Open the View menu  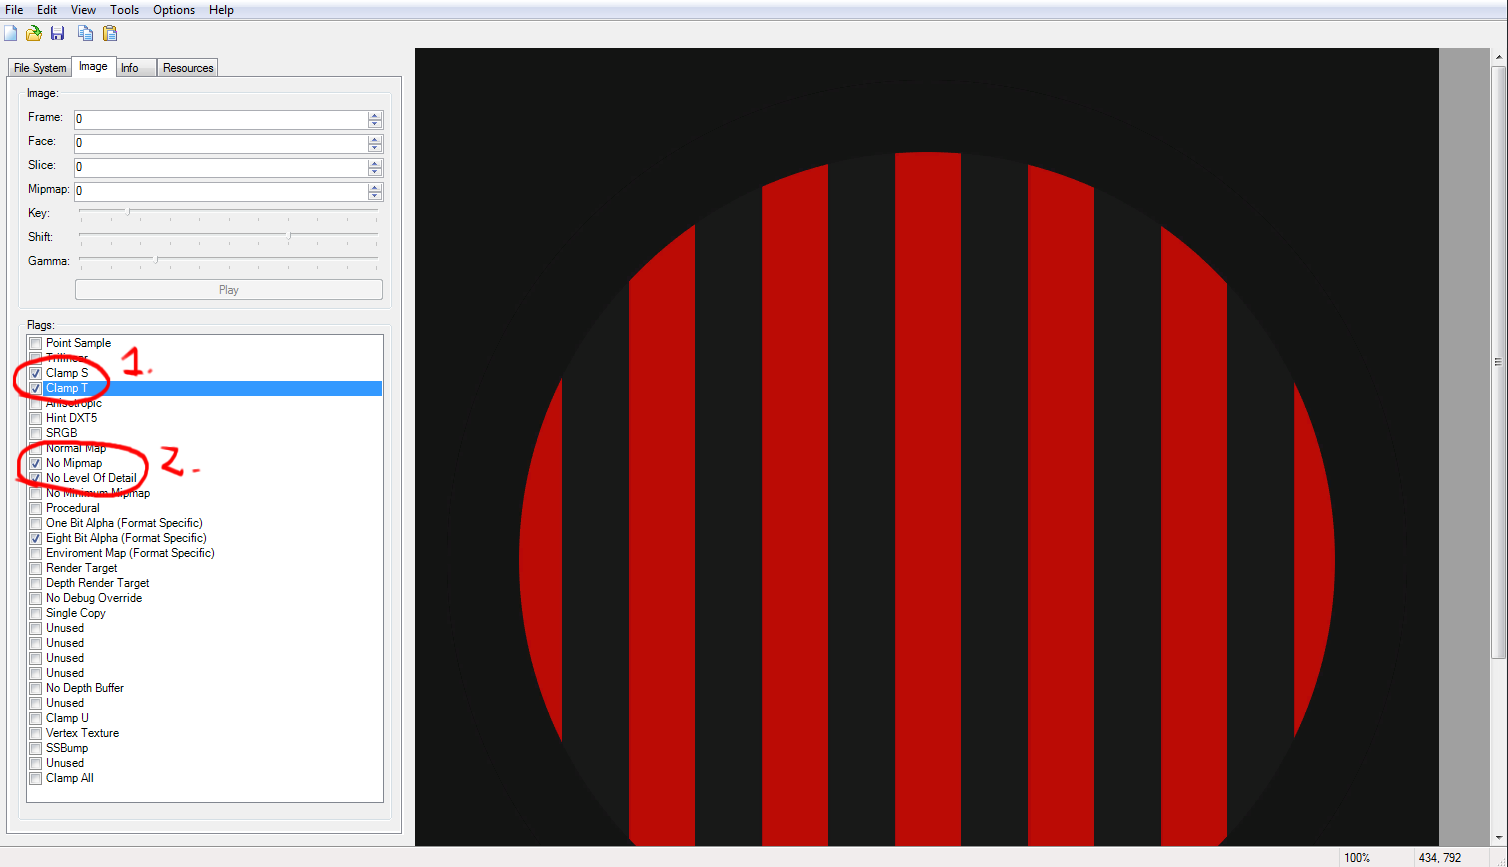click(84, 10)
